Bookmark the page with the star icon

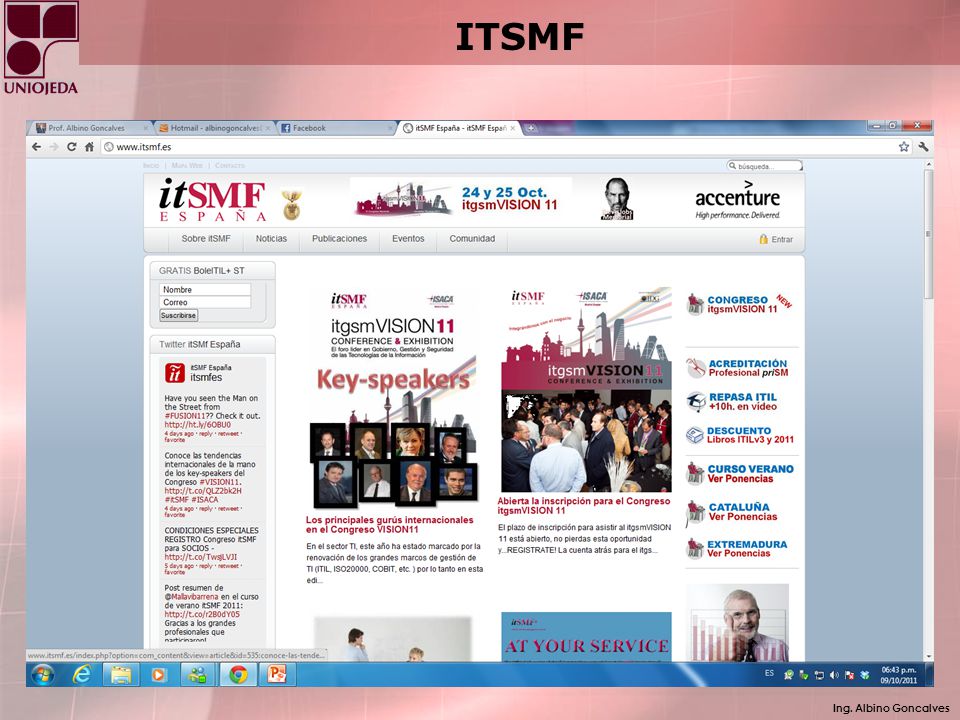(904, 147)
